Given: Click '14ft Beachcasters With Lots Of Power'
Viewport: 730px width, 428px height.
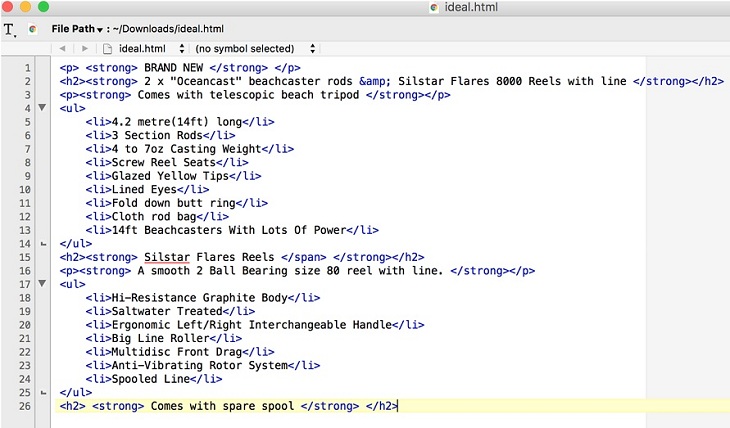Looking at the screenshot, I should [x=229, y=230].
